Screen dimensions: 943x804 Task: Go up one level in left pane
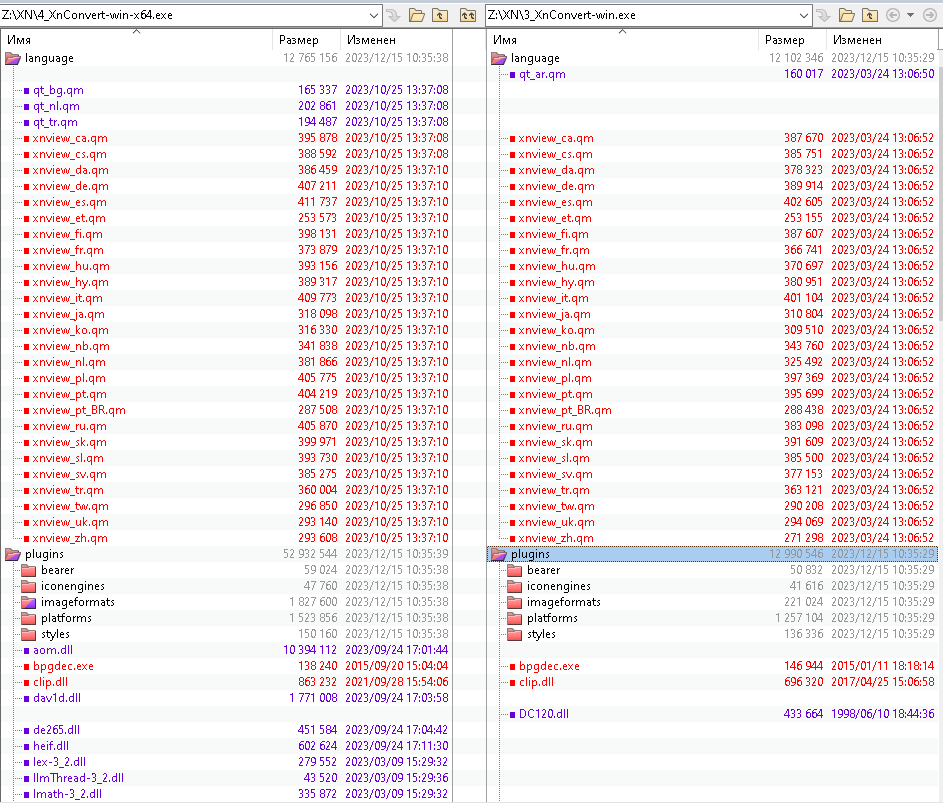tap(440, 15)
